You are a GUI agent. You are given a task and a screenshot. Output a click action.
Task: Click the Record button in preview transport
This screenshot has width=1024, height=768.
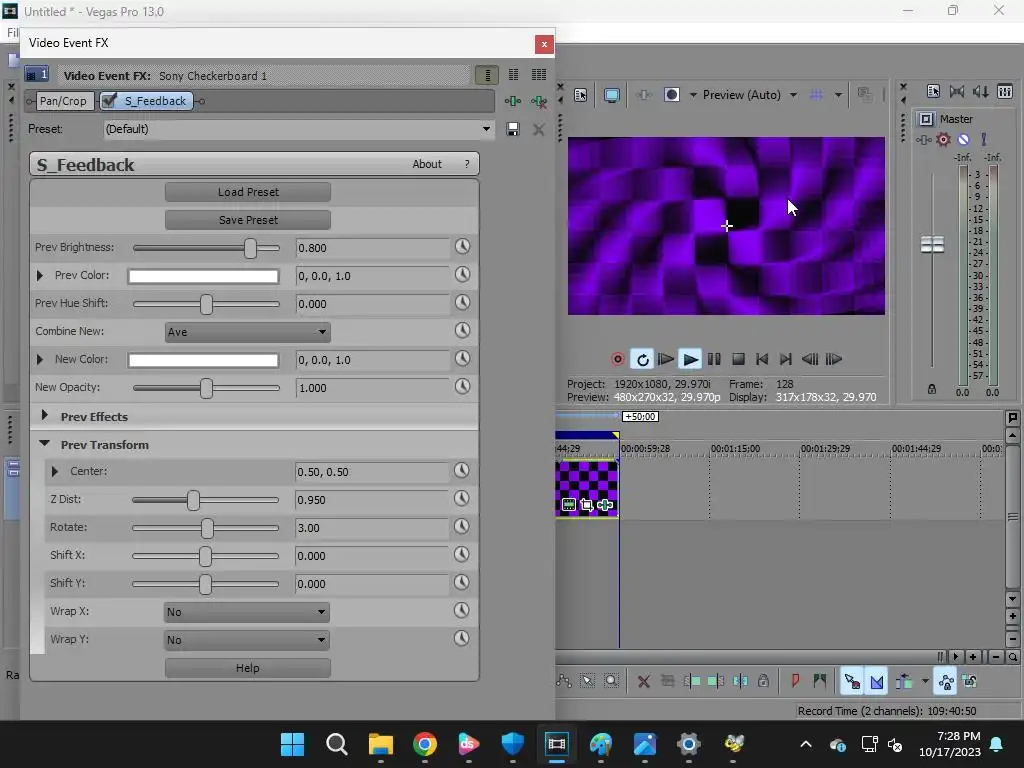click(617, 359)
